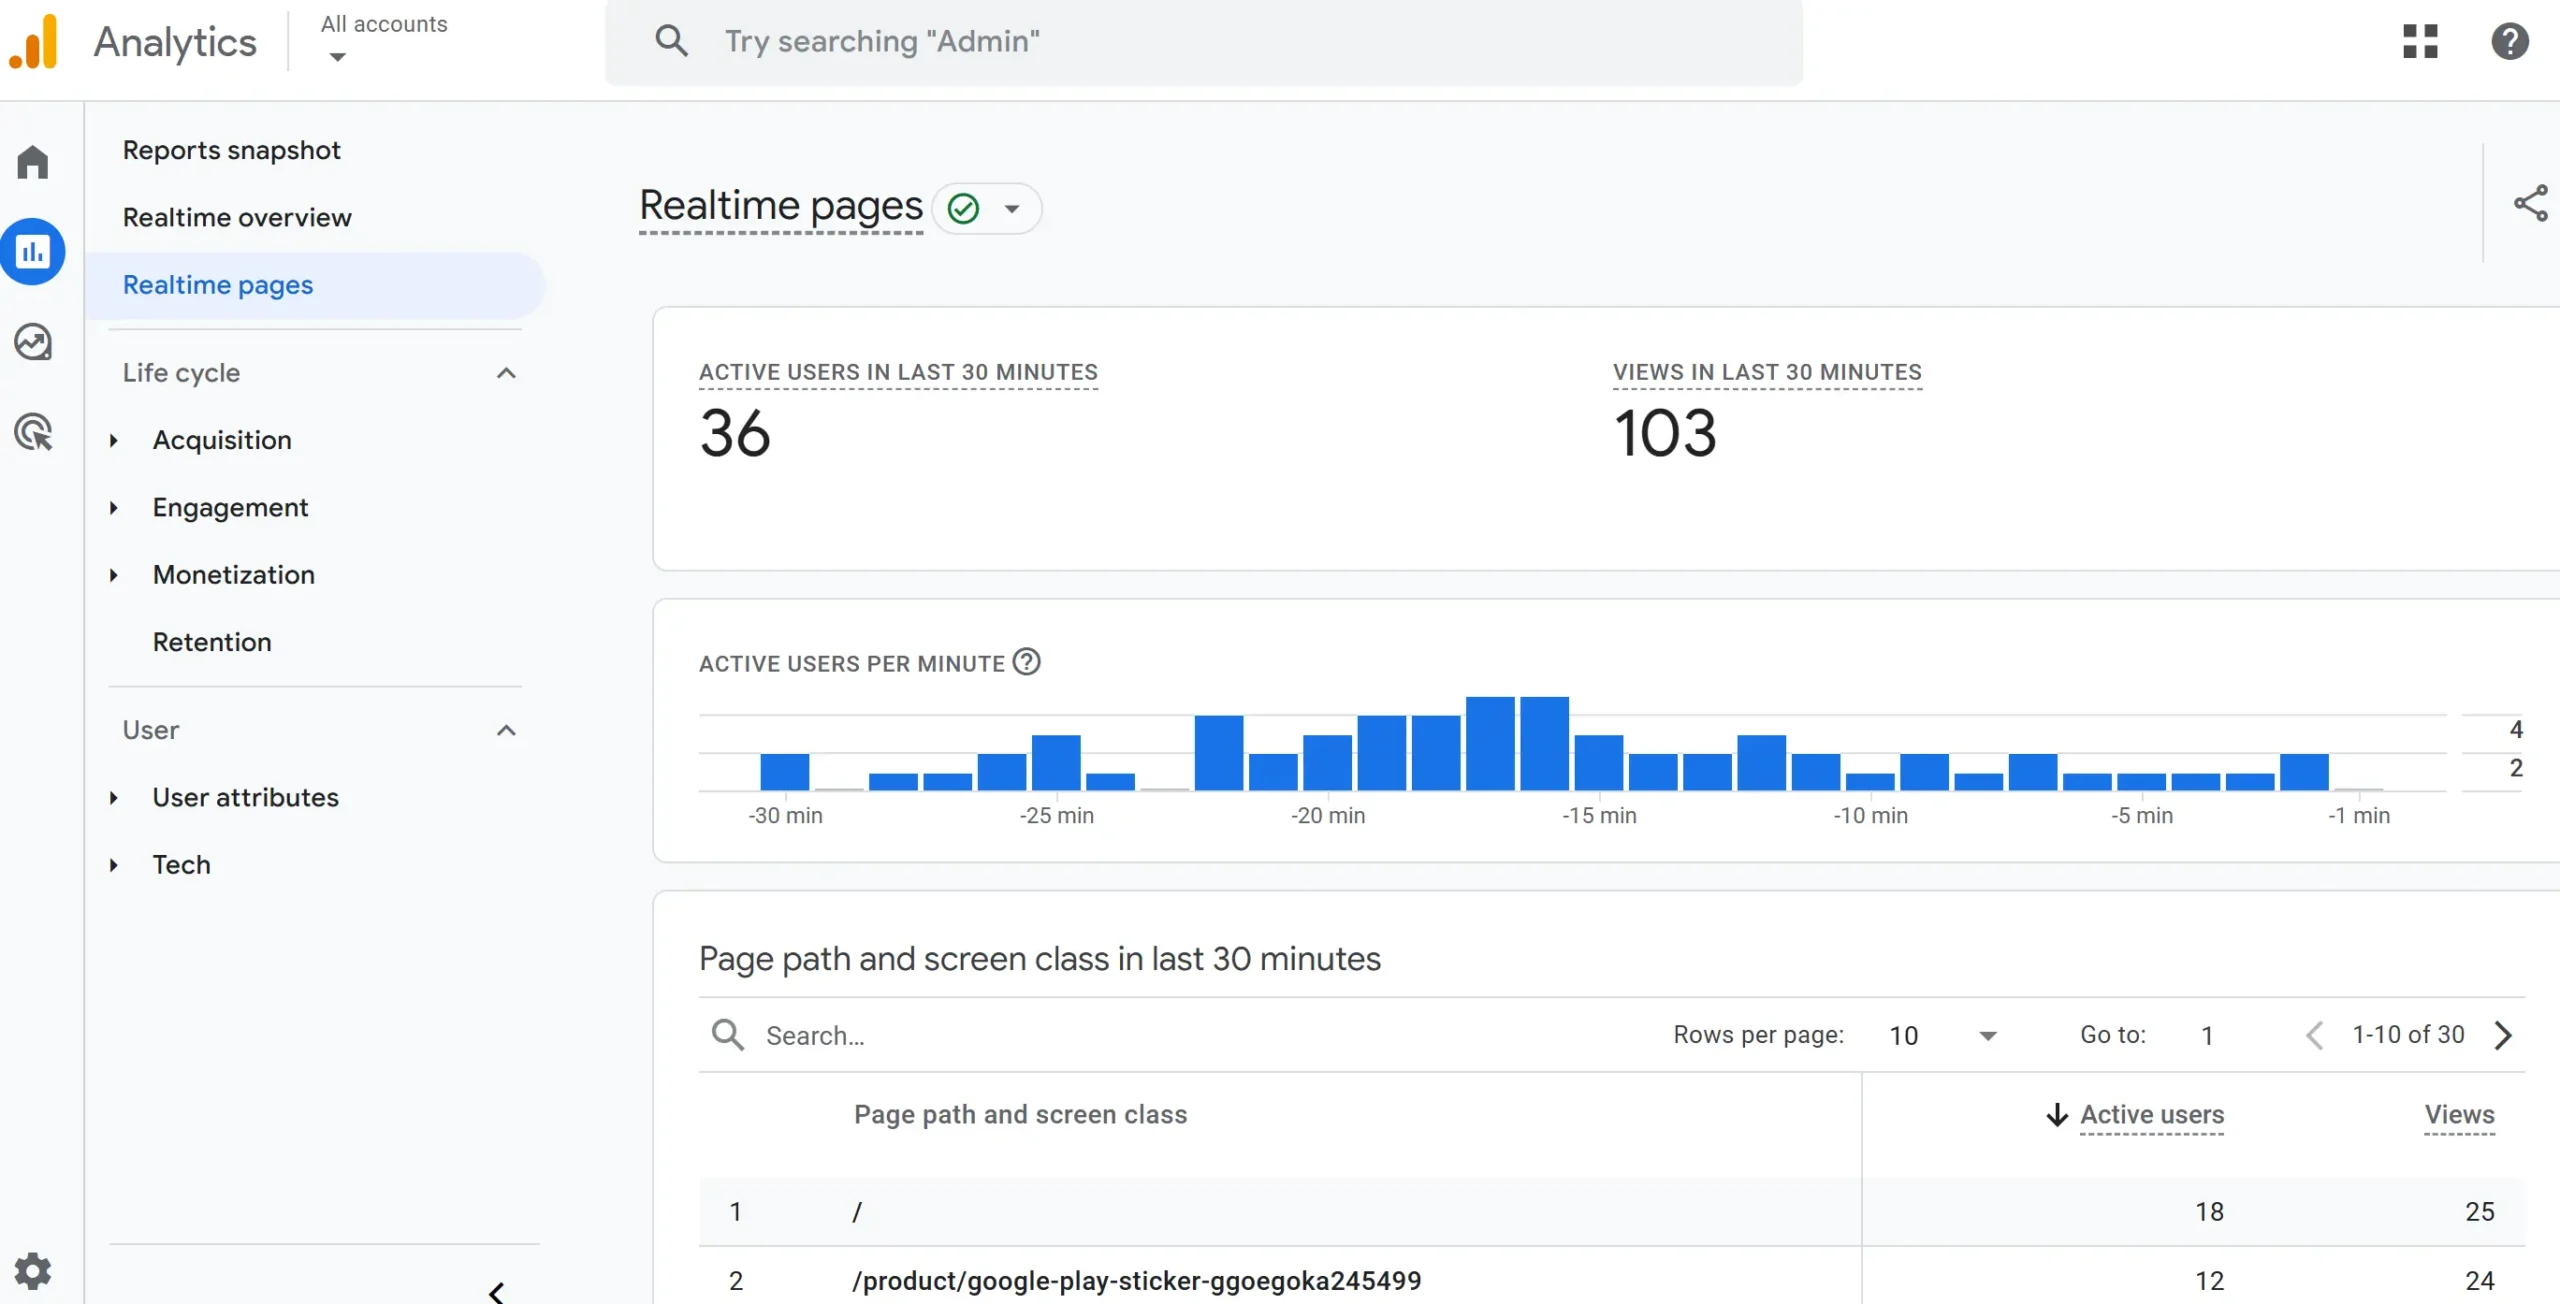Open the Help question mark icon
This screenshot has width=2560, height=1304.
pos(2509,42)
